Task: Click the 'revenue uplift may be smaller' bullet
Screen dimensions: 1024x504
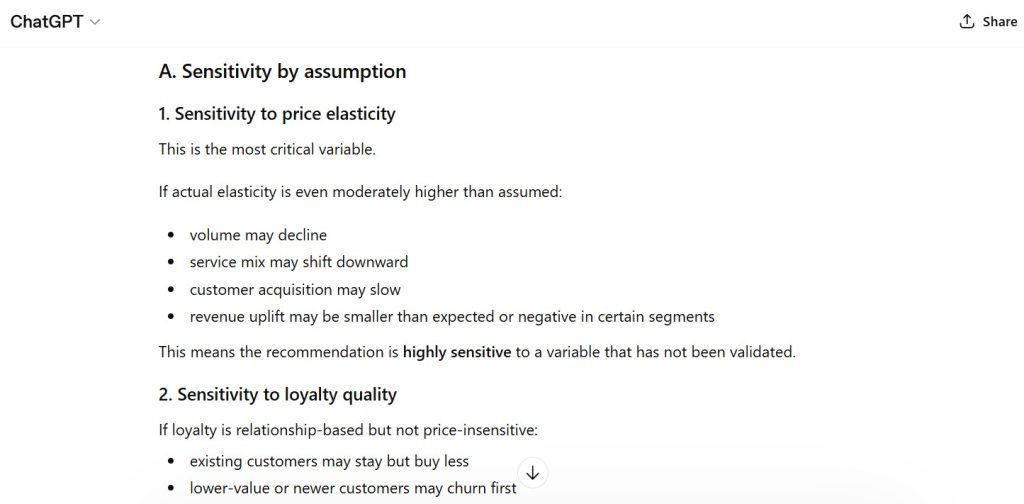Action: coord(452,317)
